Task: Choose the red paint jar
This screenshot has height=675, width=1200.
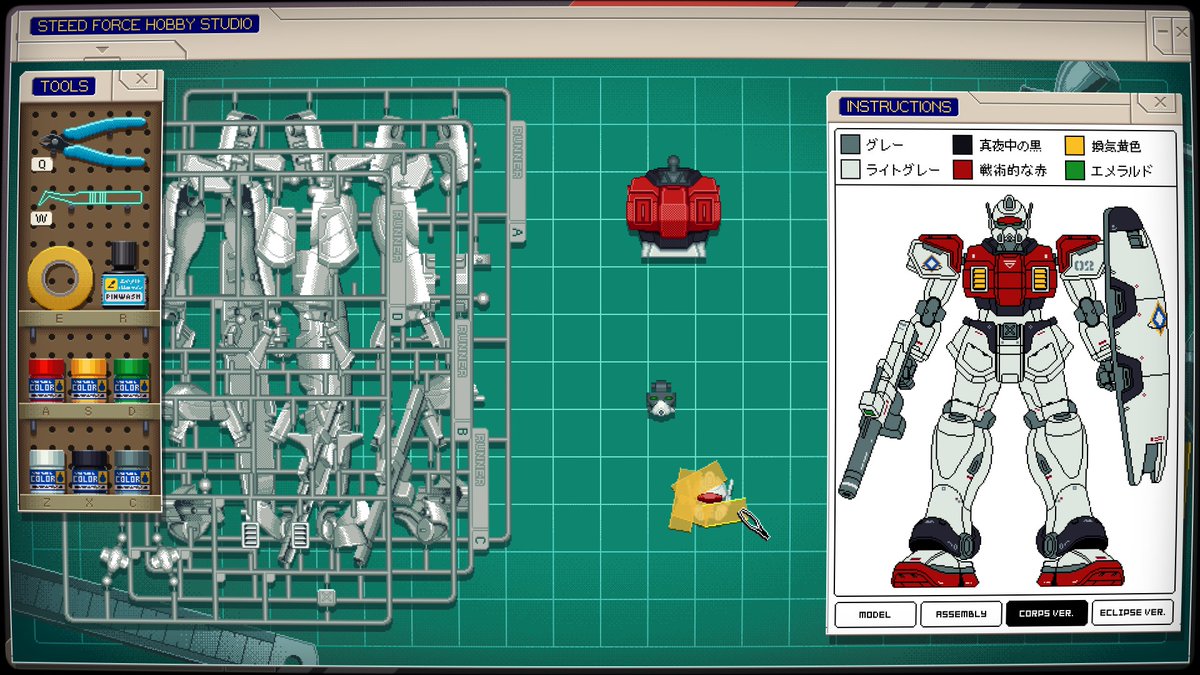Action: pyautogui.click(x=47, y=381)
